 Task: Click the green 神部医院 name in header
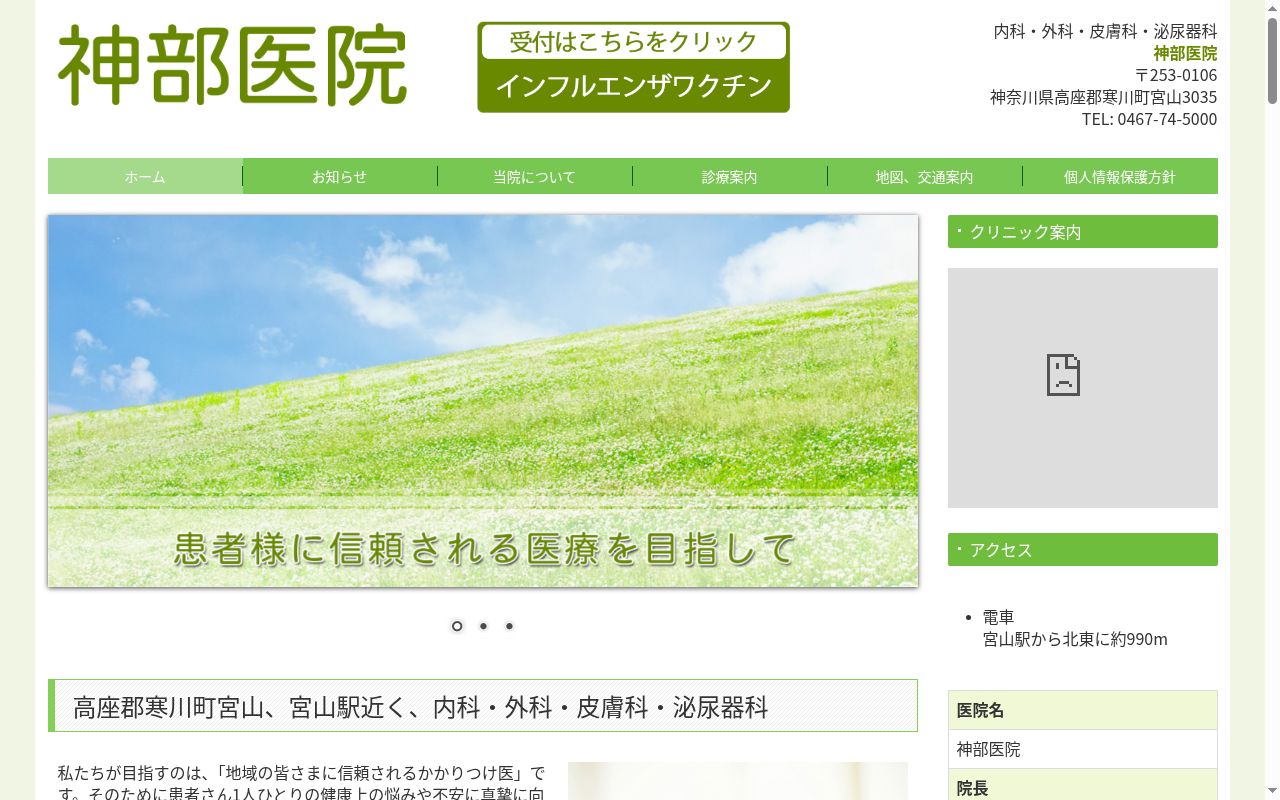click(x=1185, y=53)
